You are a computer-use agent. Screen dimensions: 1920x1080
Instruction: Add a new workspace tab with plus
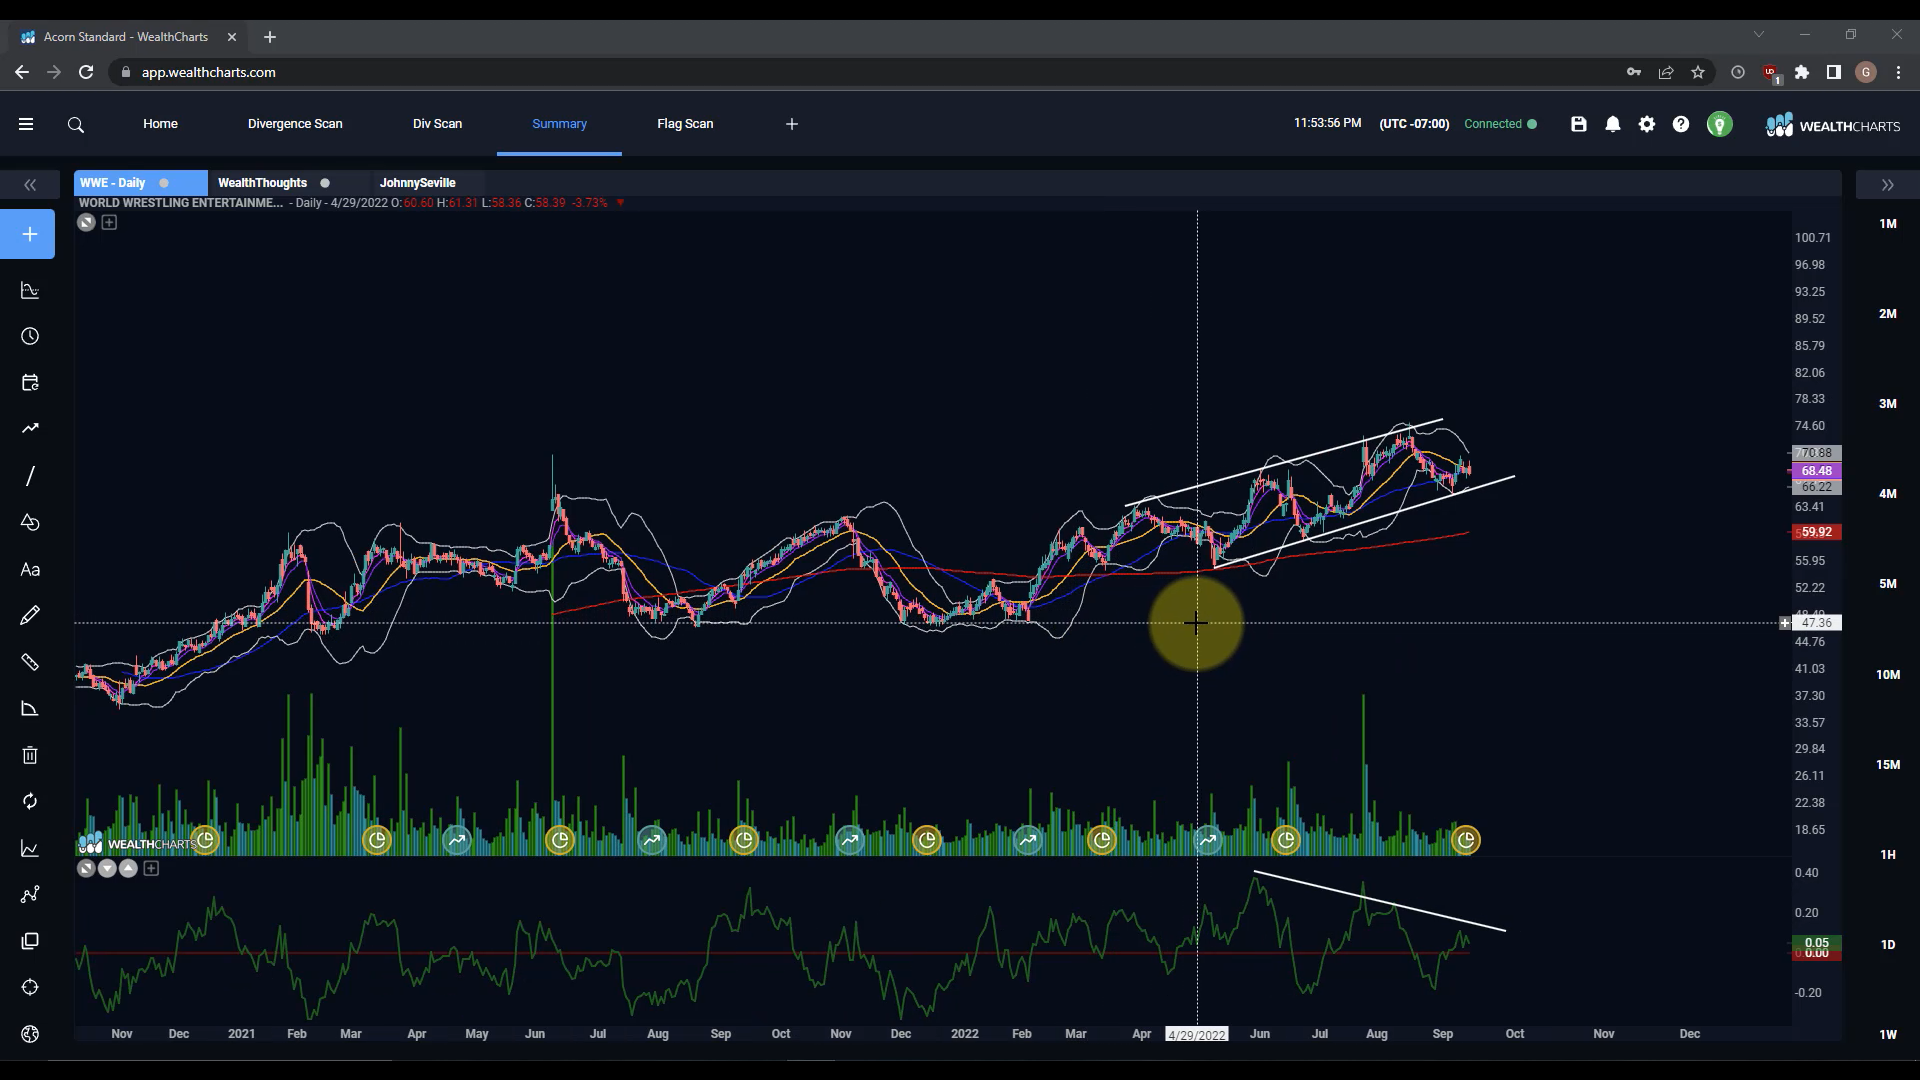pyautogui.click(x=792, y=124)
